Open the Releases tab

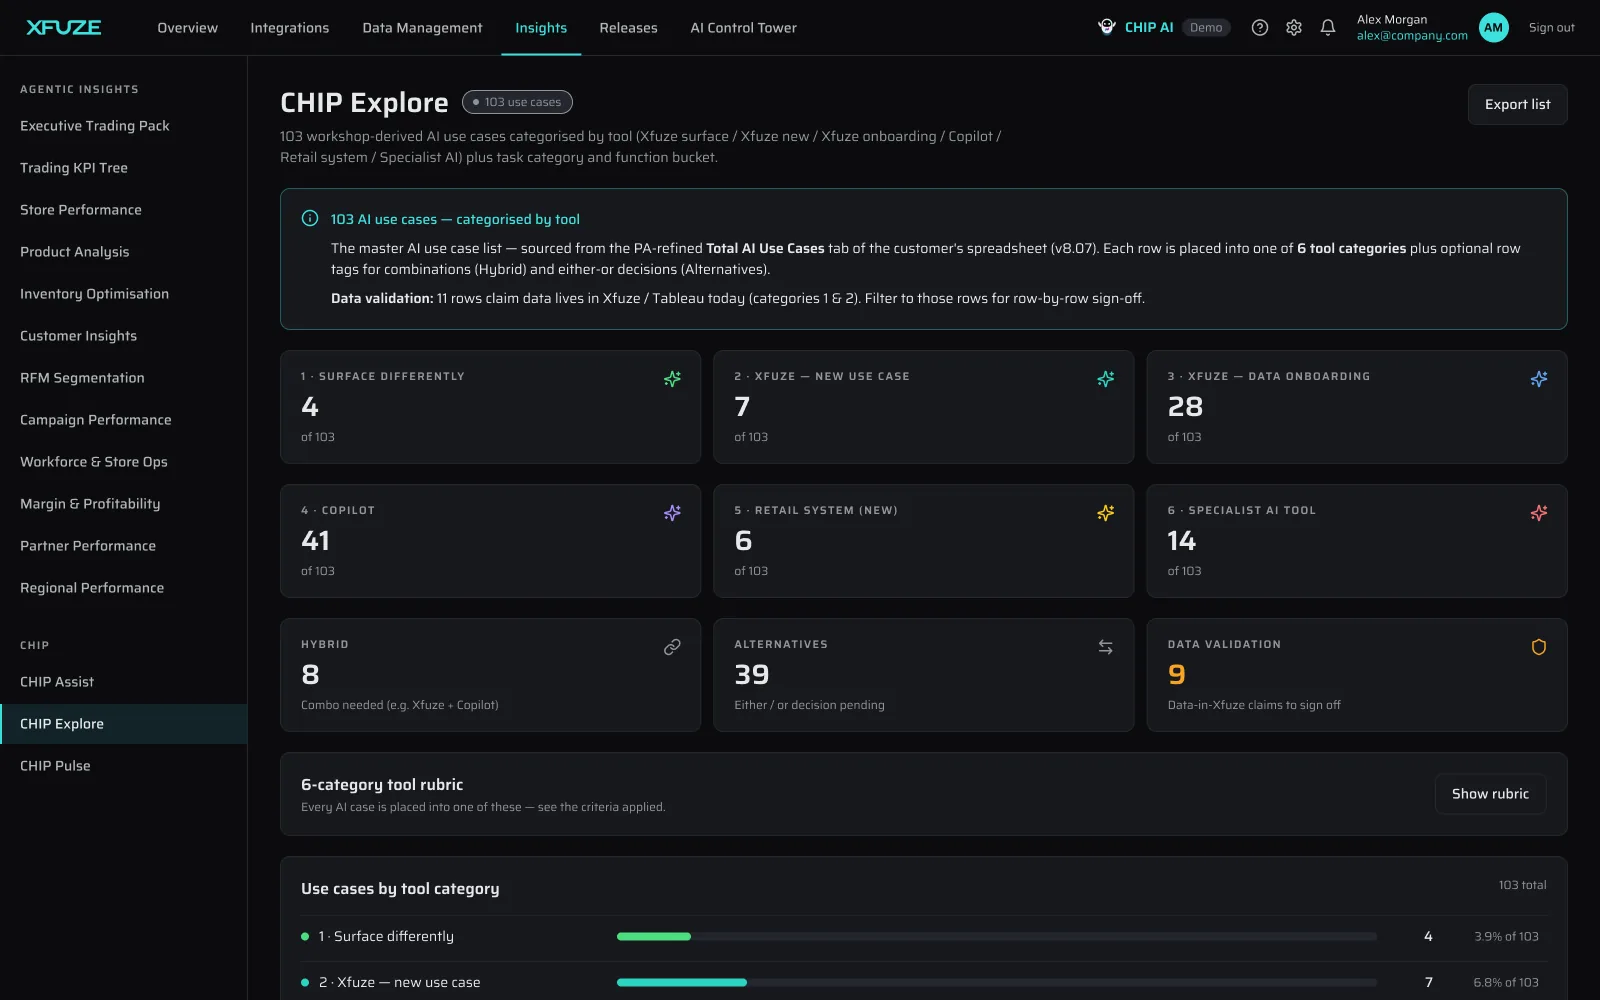(x=628, y=28)
